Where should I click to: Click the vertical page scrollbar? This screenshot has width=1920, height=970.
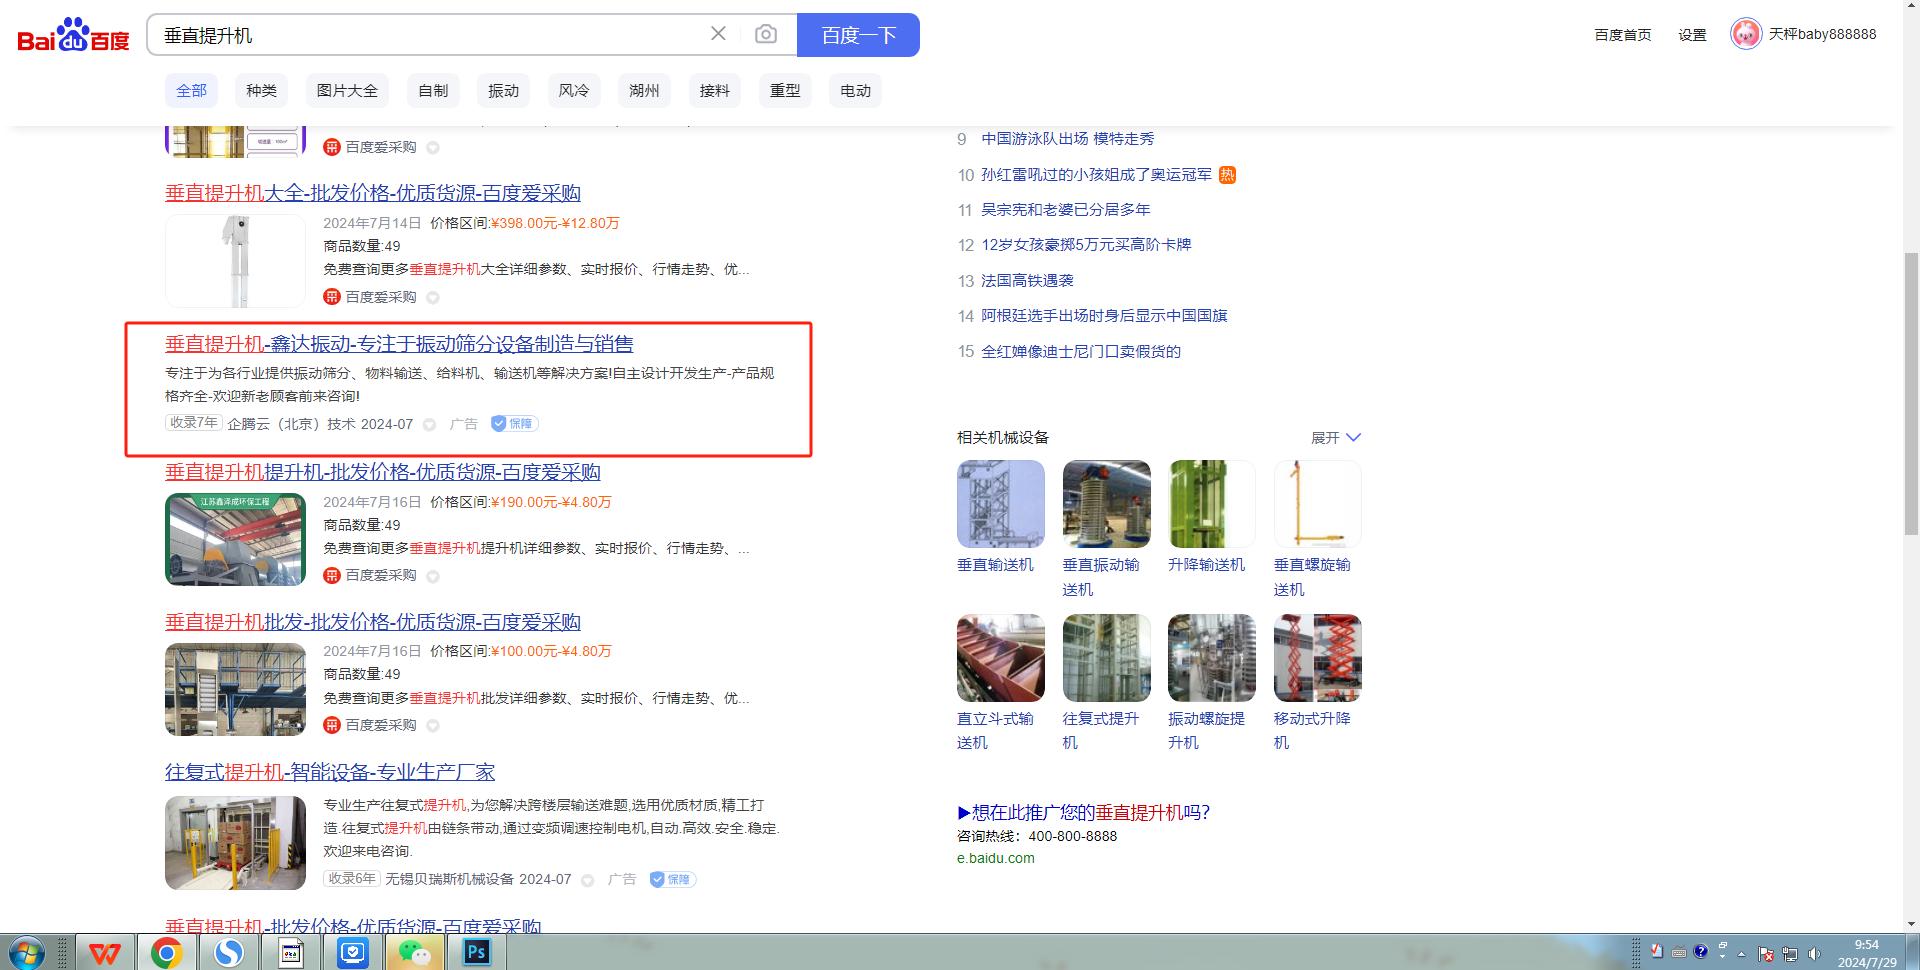point(1911,394)
